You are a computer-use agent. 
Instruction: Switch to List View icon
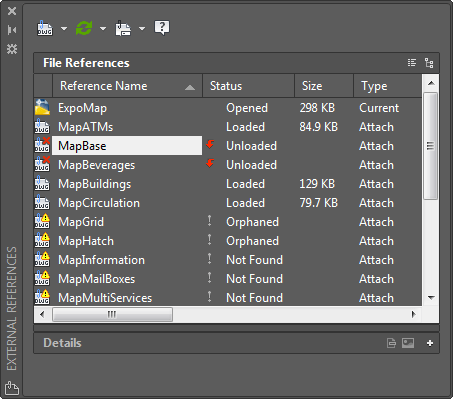[x=412, y=63]
